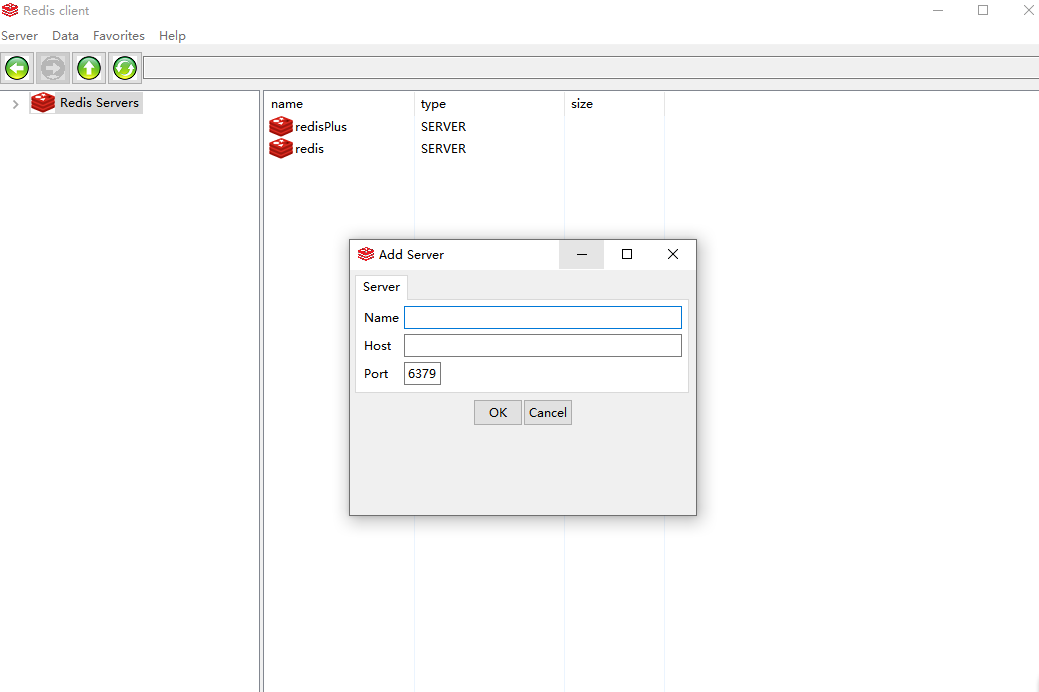Open the Server menu
1039x692 pixels.
coord(19,36)
